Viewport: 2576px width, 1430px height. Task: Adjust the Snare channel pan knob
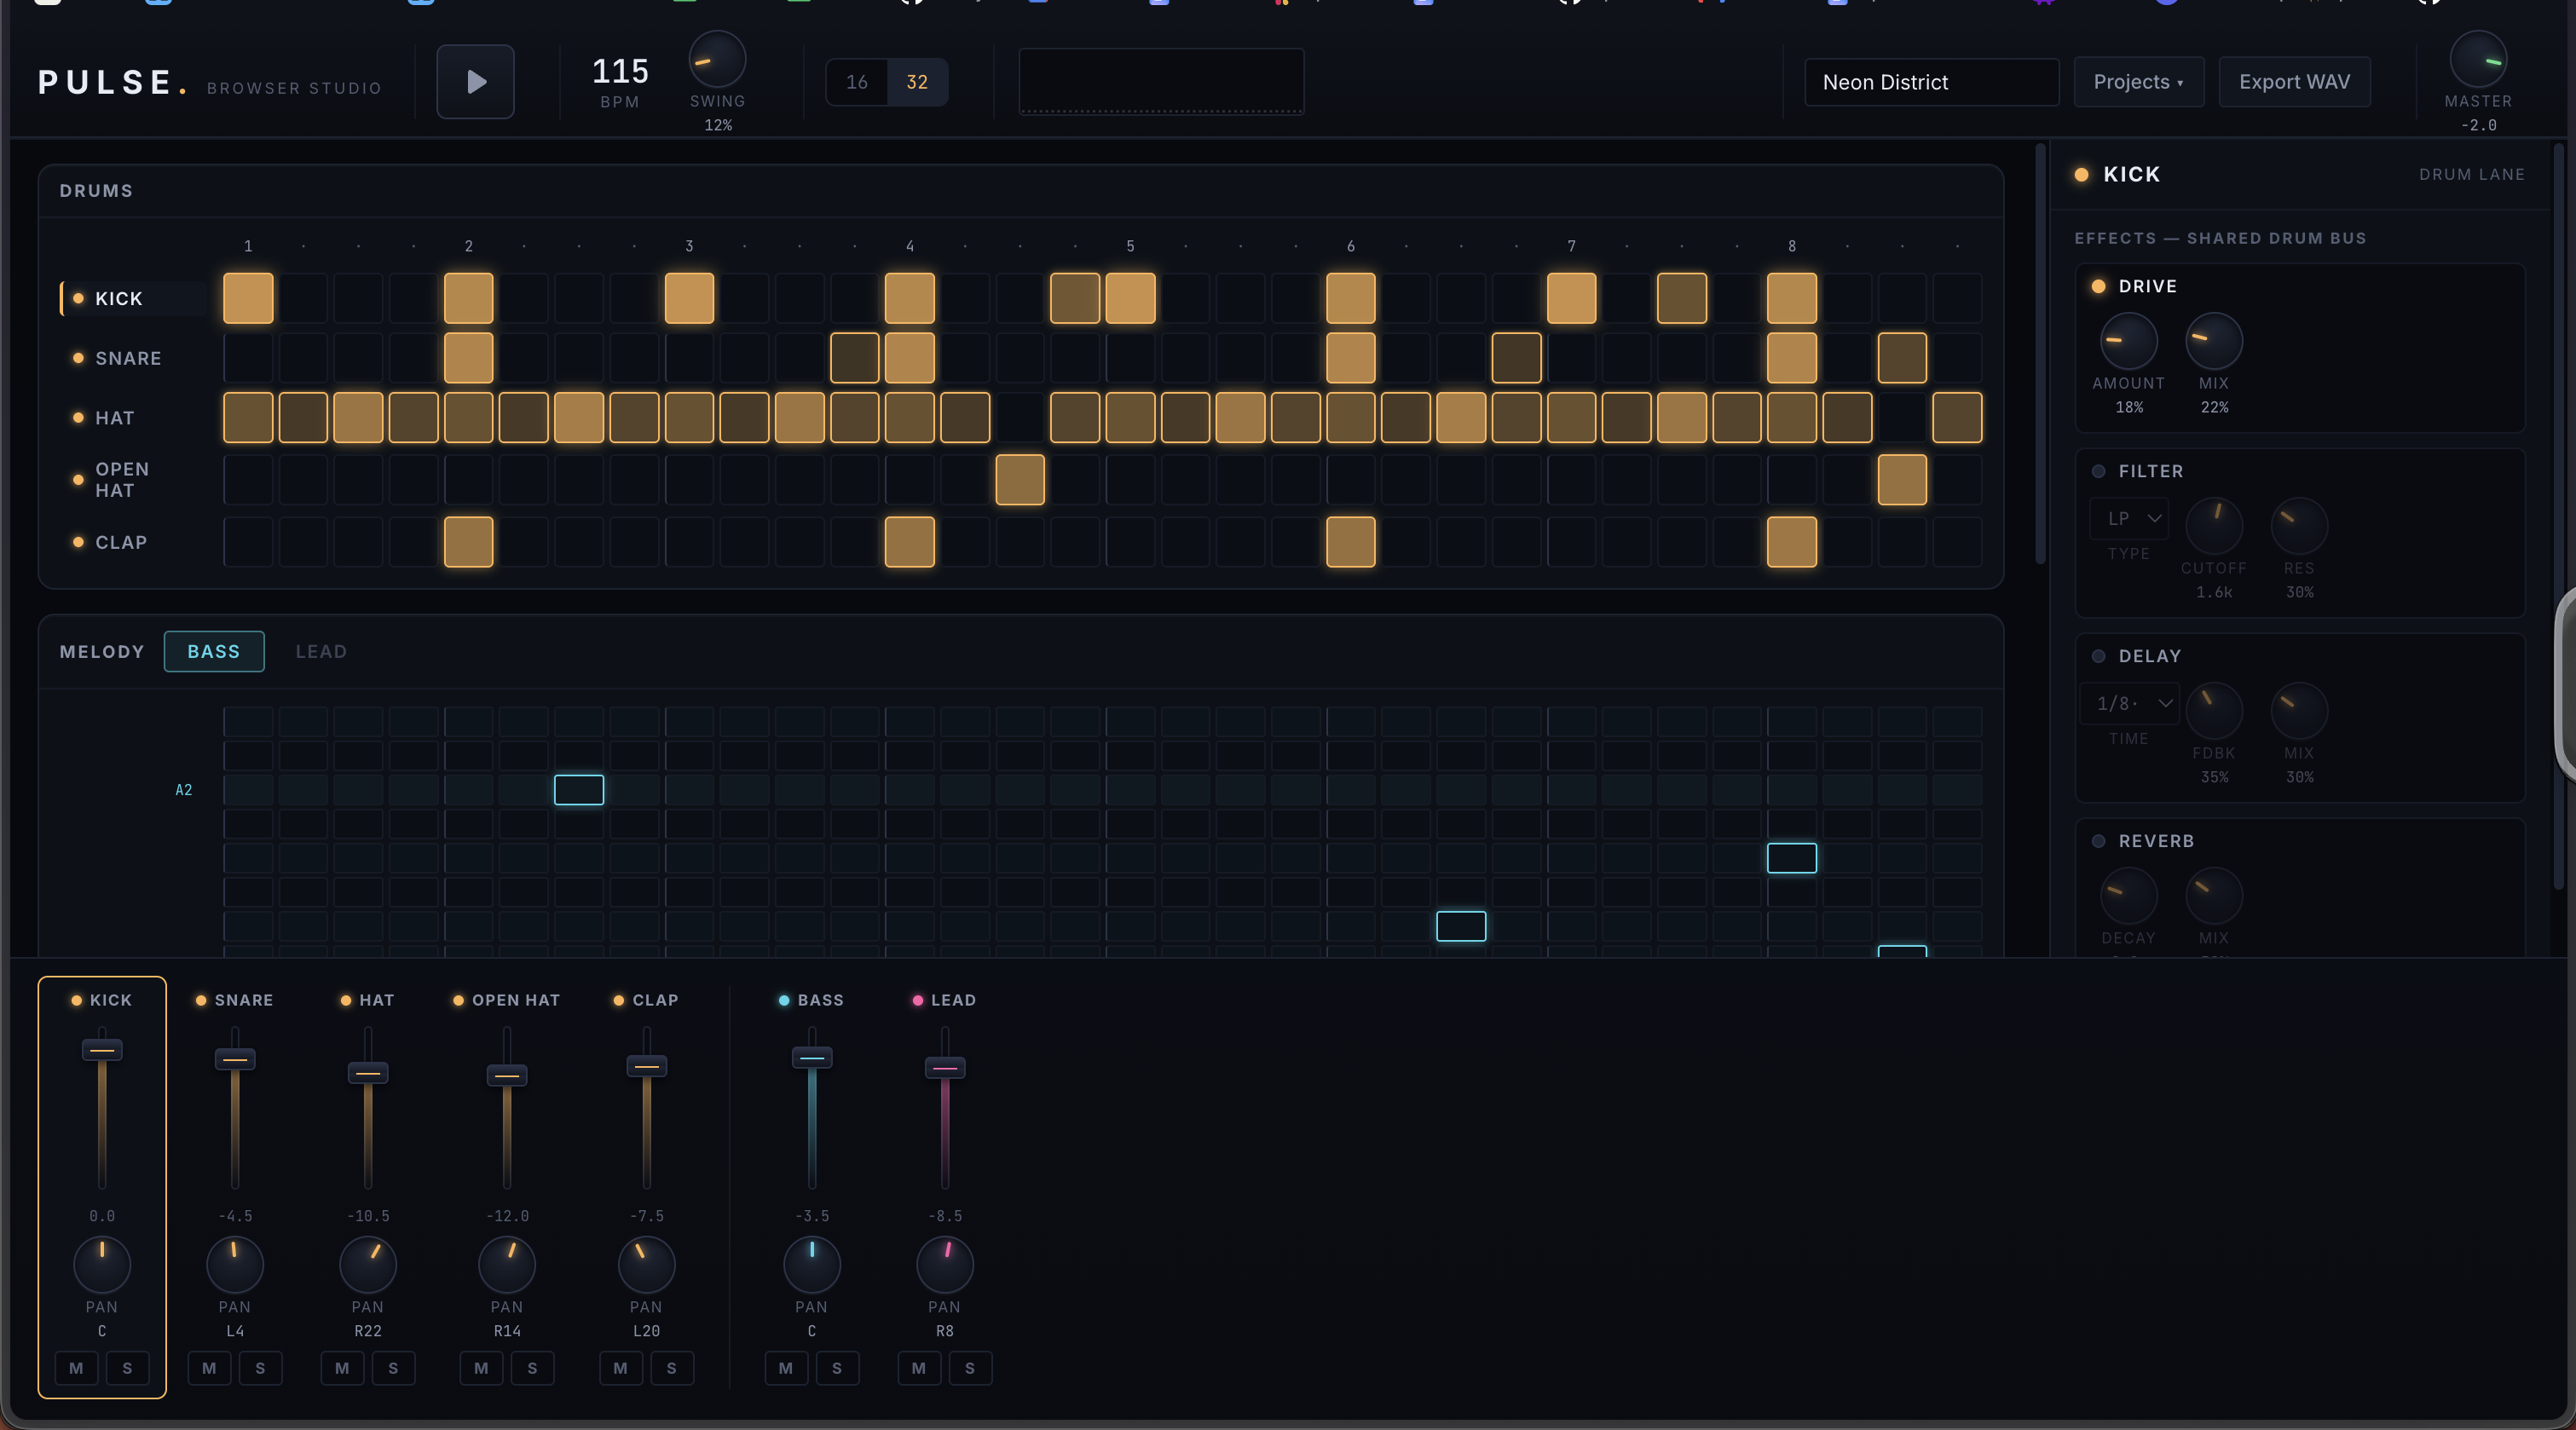(235, 1265)
